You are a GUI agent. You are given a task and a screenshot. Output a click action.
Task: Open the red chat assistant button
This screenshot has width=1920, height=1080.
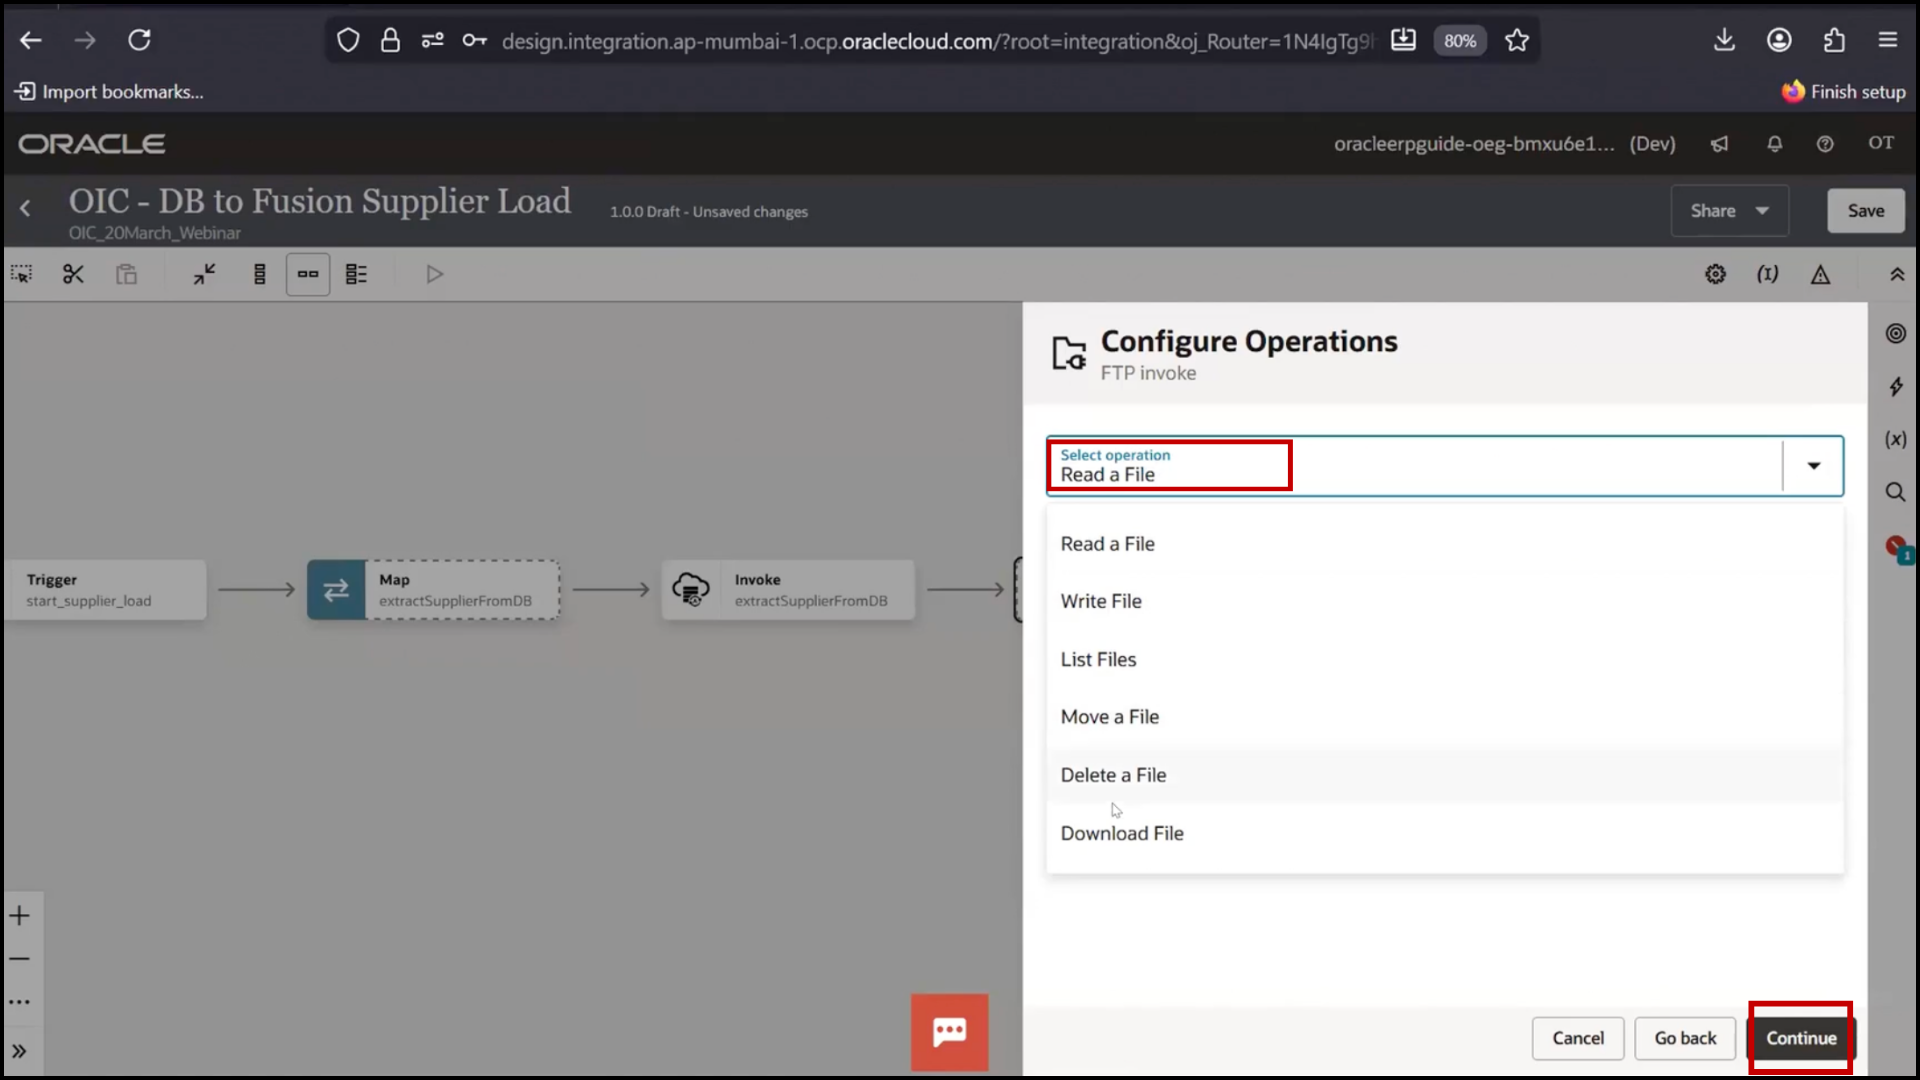point(949,1032)
